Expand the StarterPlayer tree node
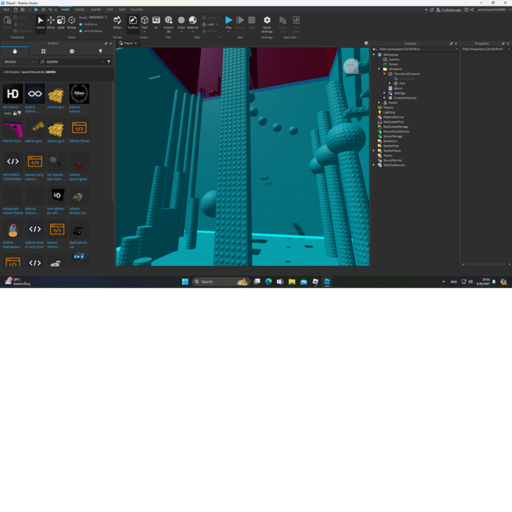 tap(374, 151)
